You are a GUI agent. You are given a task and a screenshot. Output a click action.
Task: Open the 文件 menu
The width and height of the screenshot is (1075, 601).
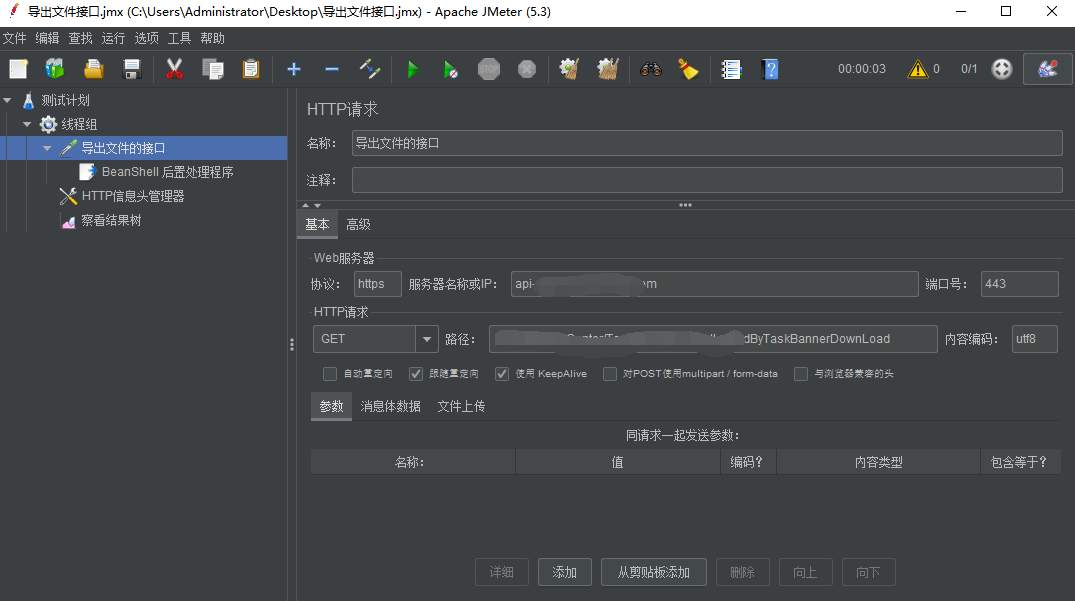(x=14, y=38)
